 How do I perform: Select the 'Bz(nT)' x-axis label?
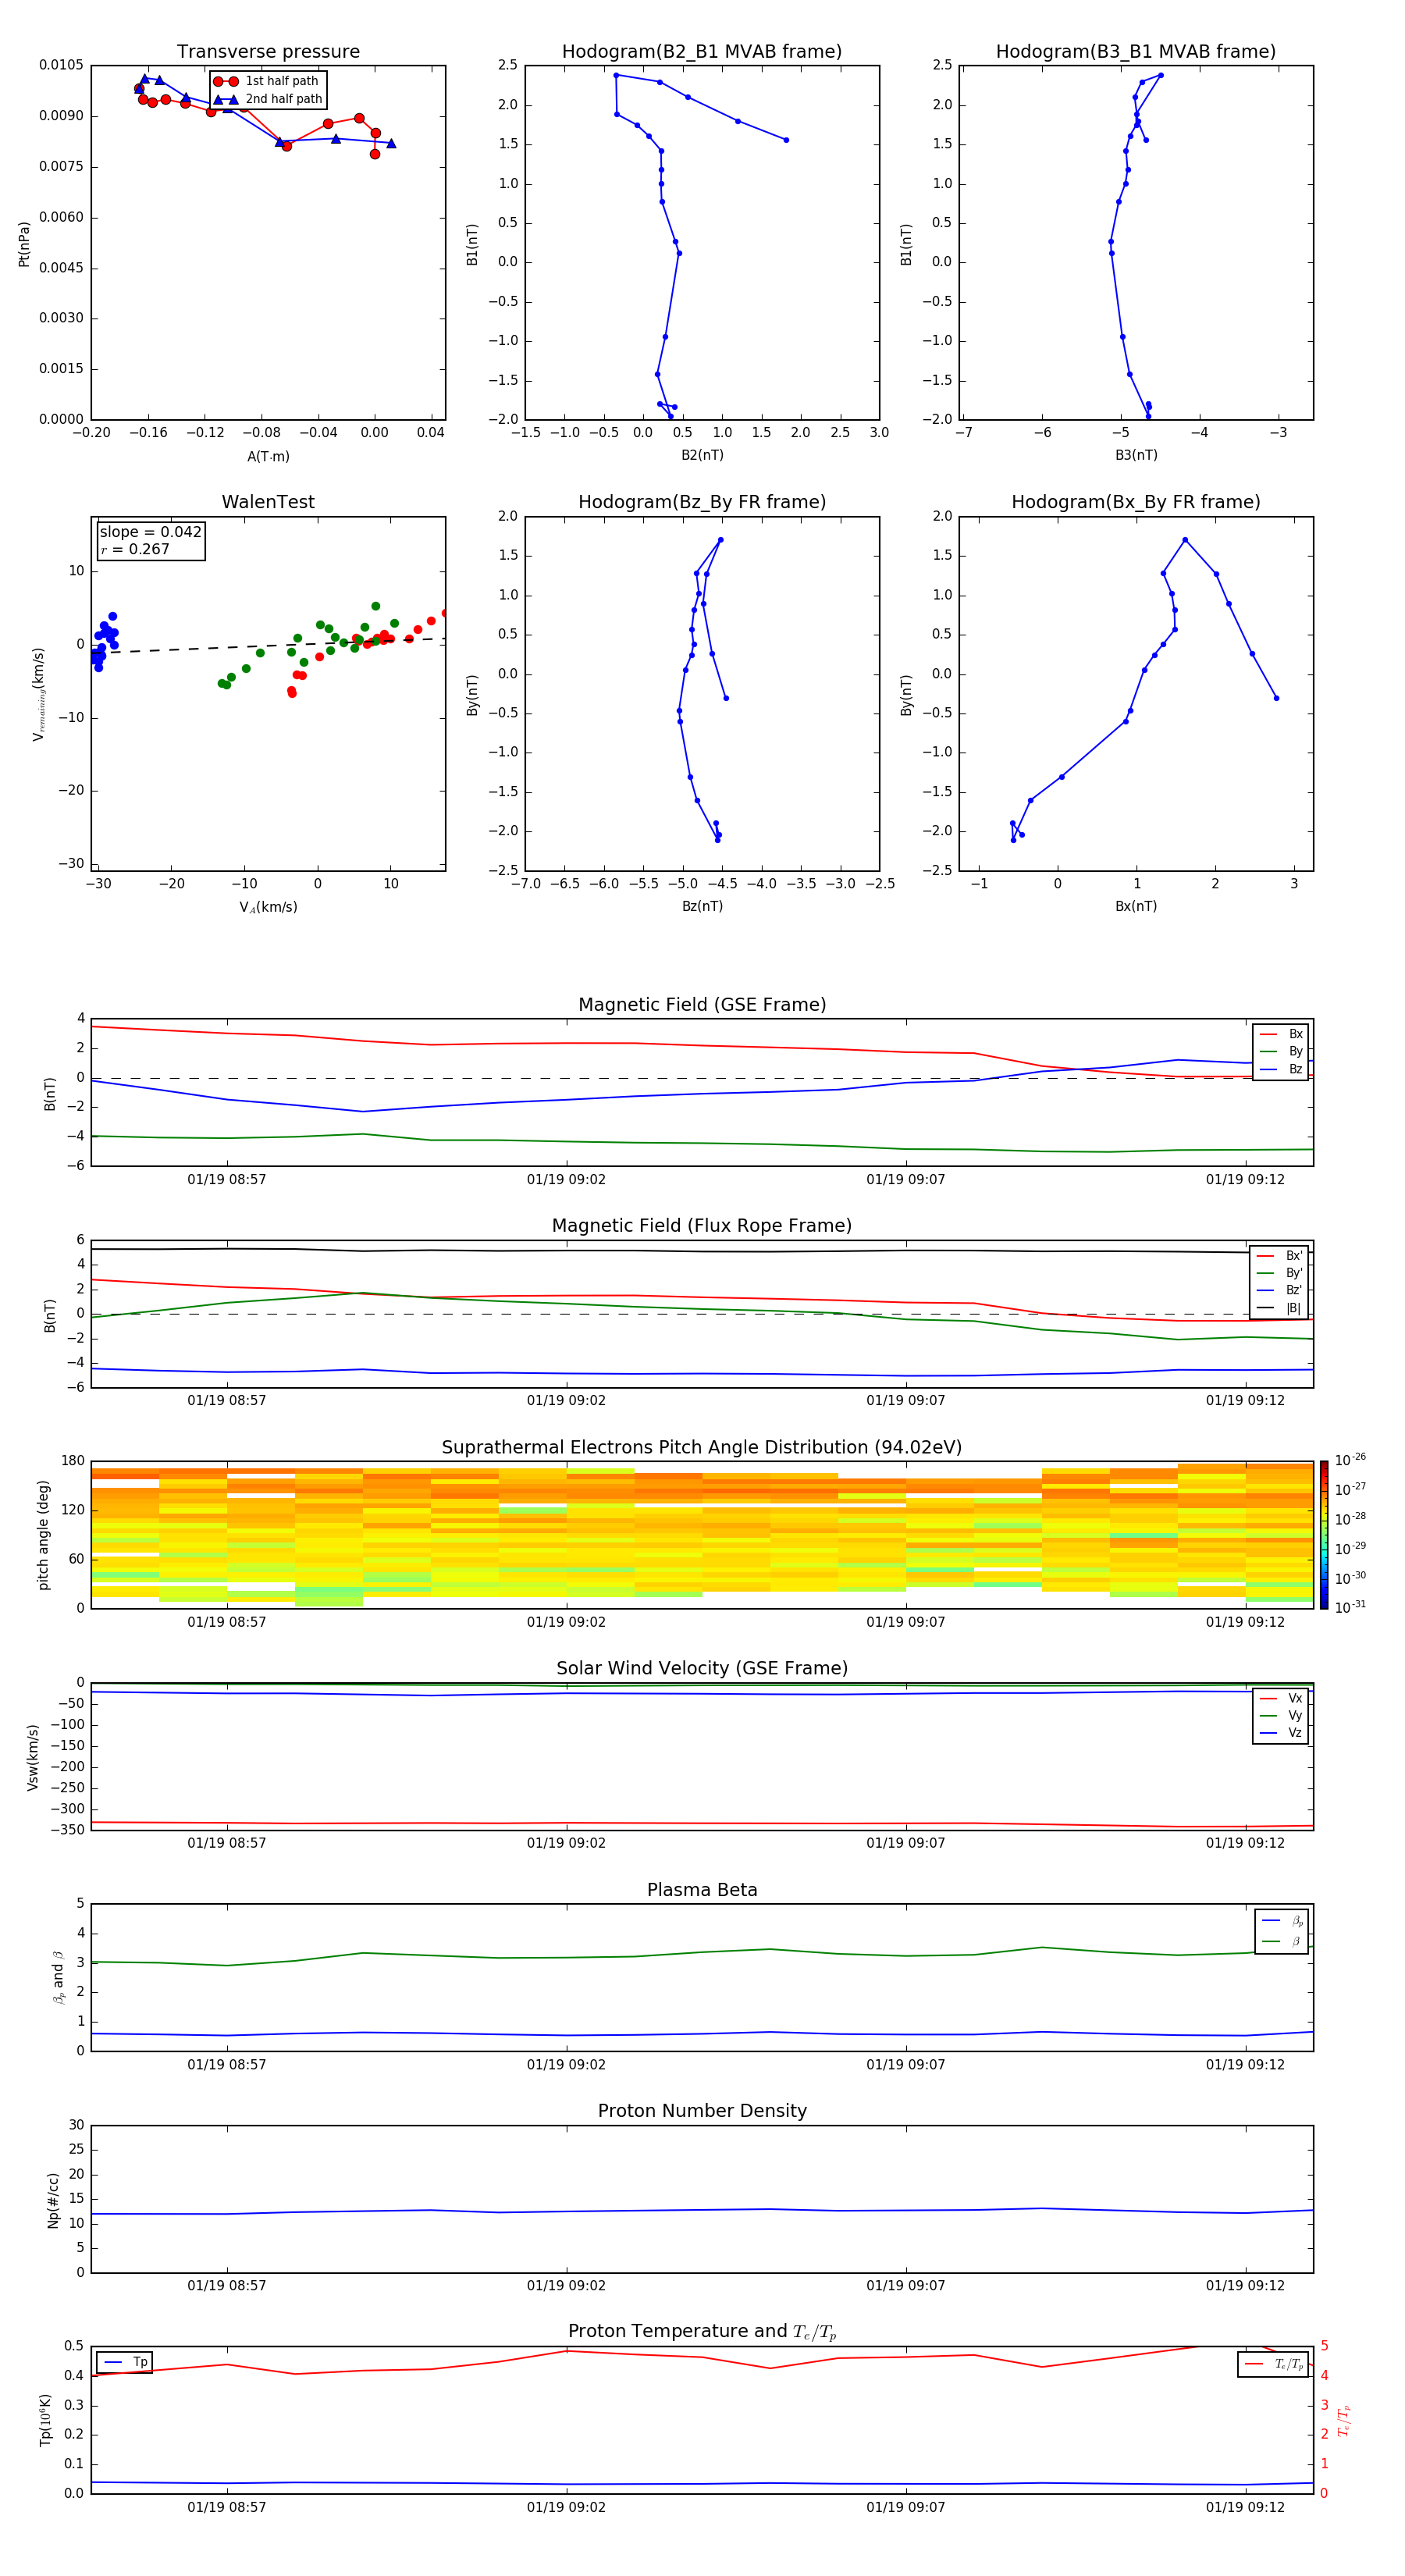702,906
